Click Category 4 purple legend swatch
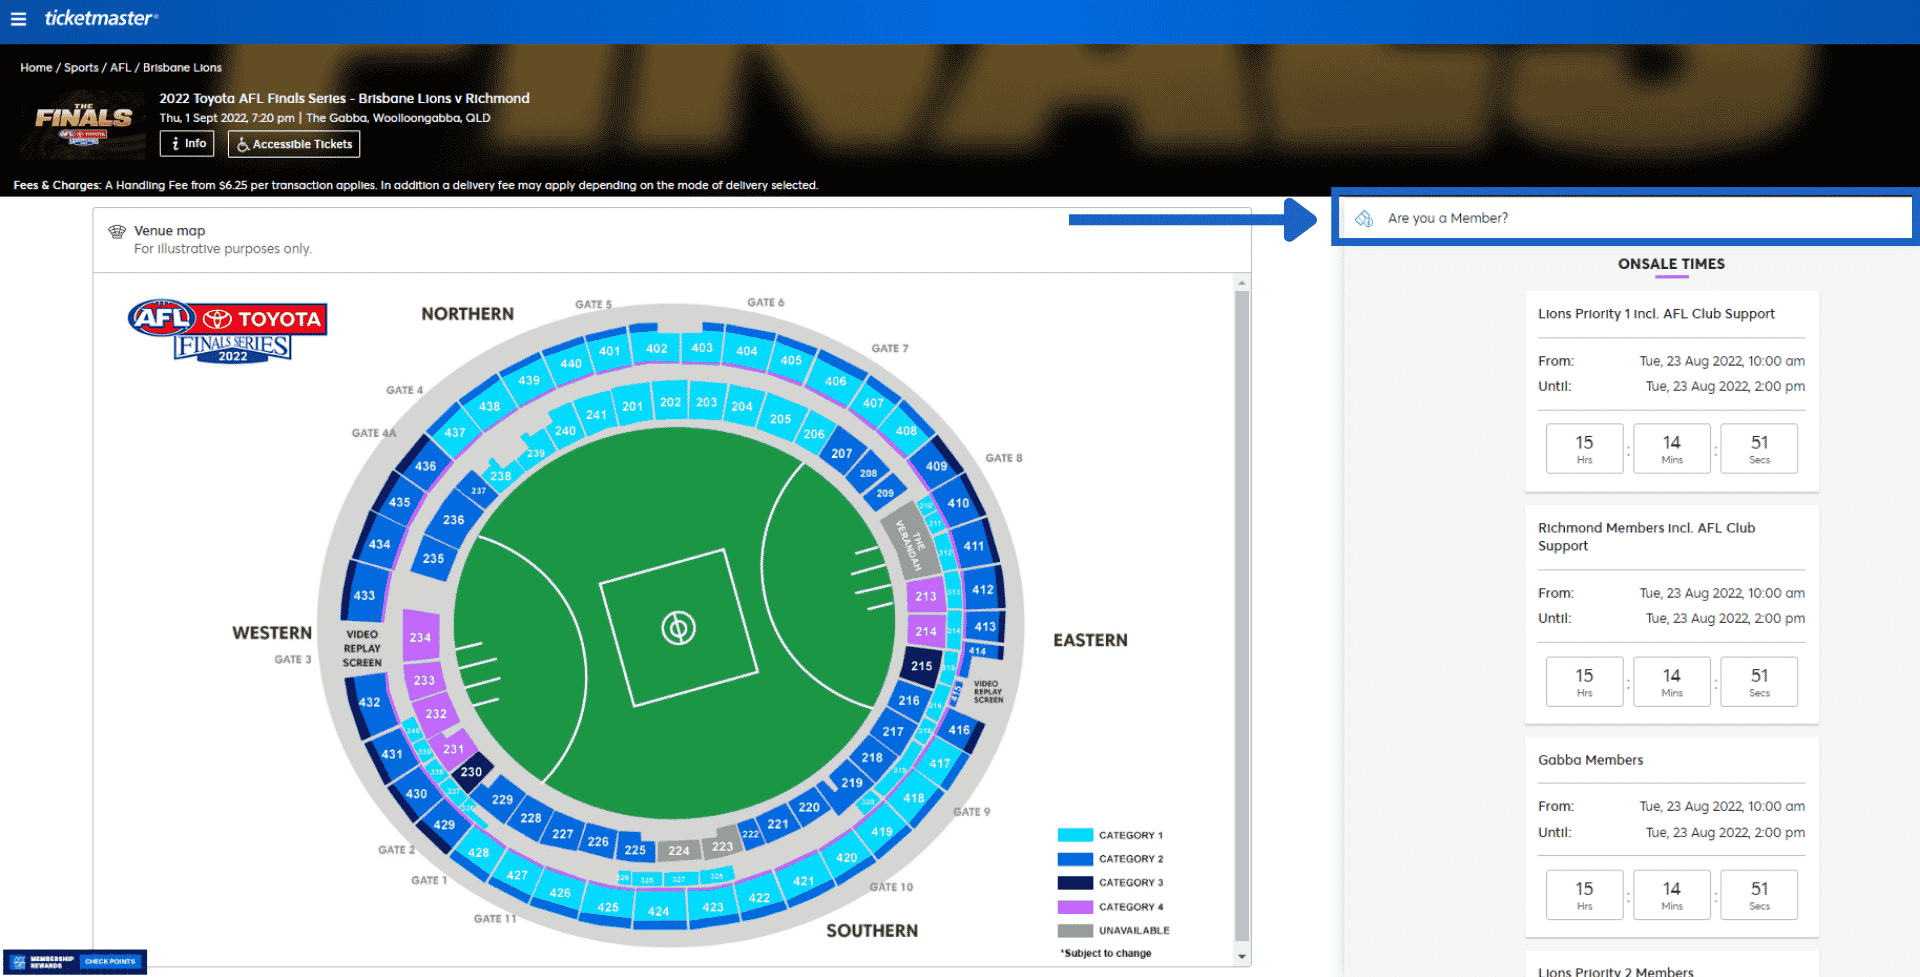 1075,907
